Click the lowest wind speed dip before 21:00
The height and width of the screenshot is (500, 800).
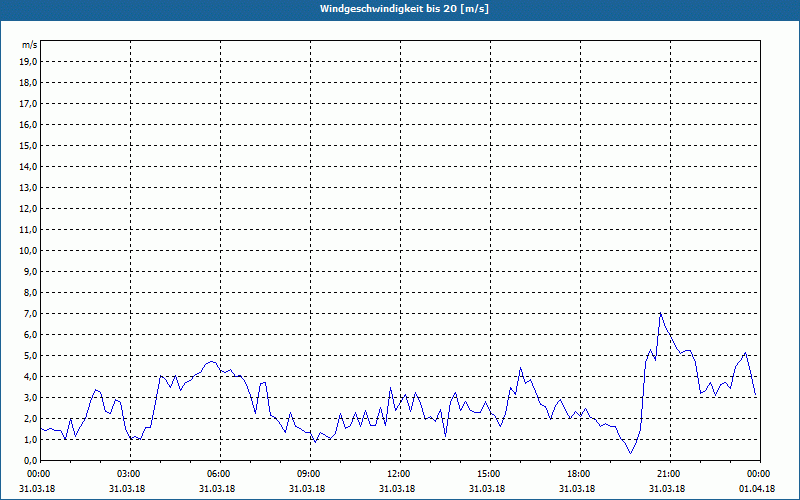pyautogui.click(x=631, y=453)
